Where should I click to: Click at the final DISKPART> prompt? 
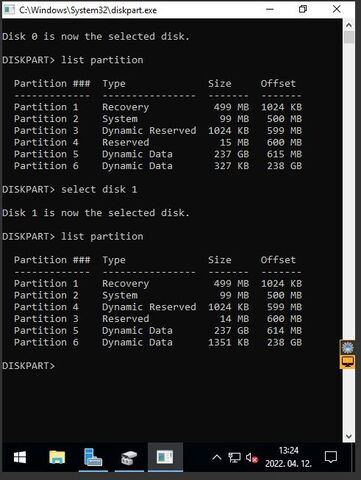[28, 366]
